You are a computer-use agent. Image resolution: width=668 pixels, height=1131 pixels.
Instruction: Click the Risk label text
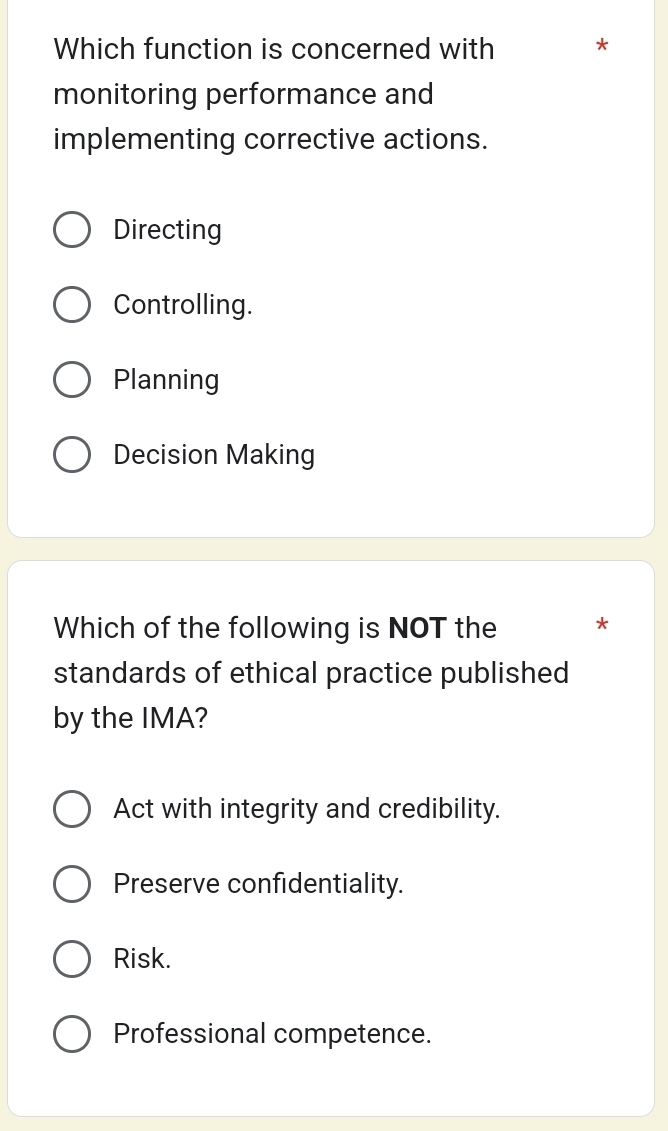pyautogui.click(x=142, y=958)
